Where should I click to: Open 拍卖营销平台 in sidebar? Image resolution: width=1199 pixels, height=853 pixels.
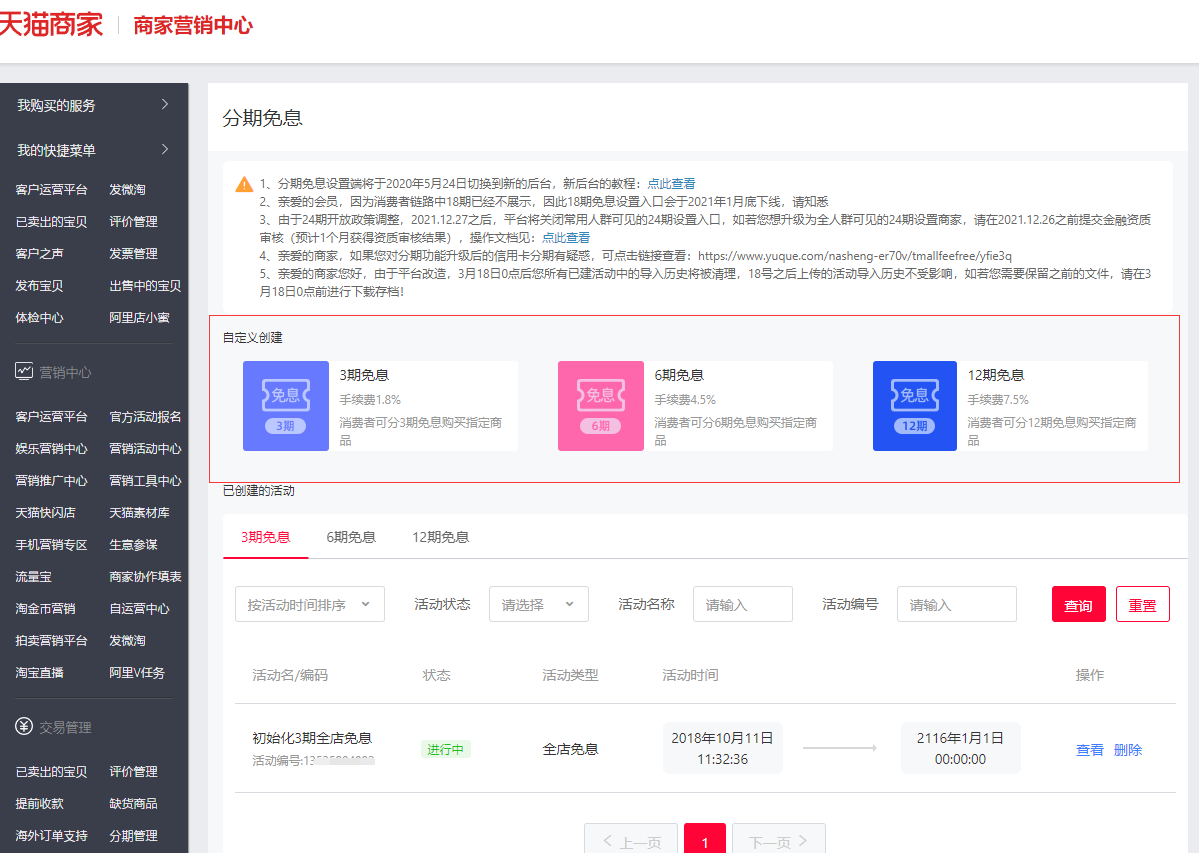pos(51,641)
